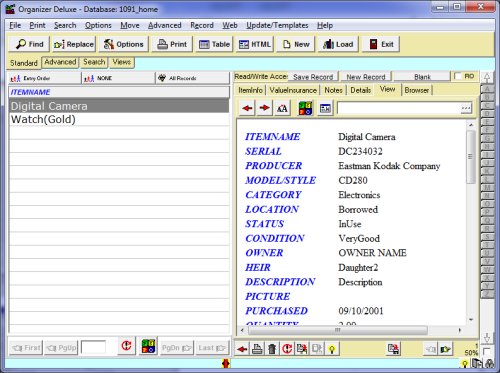500x373 pixels.
Task: Open the Help menu
Action: point(325,25)
